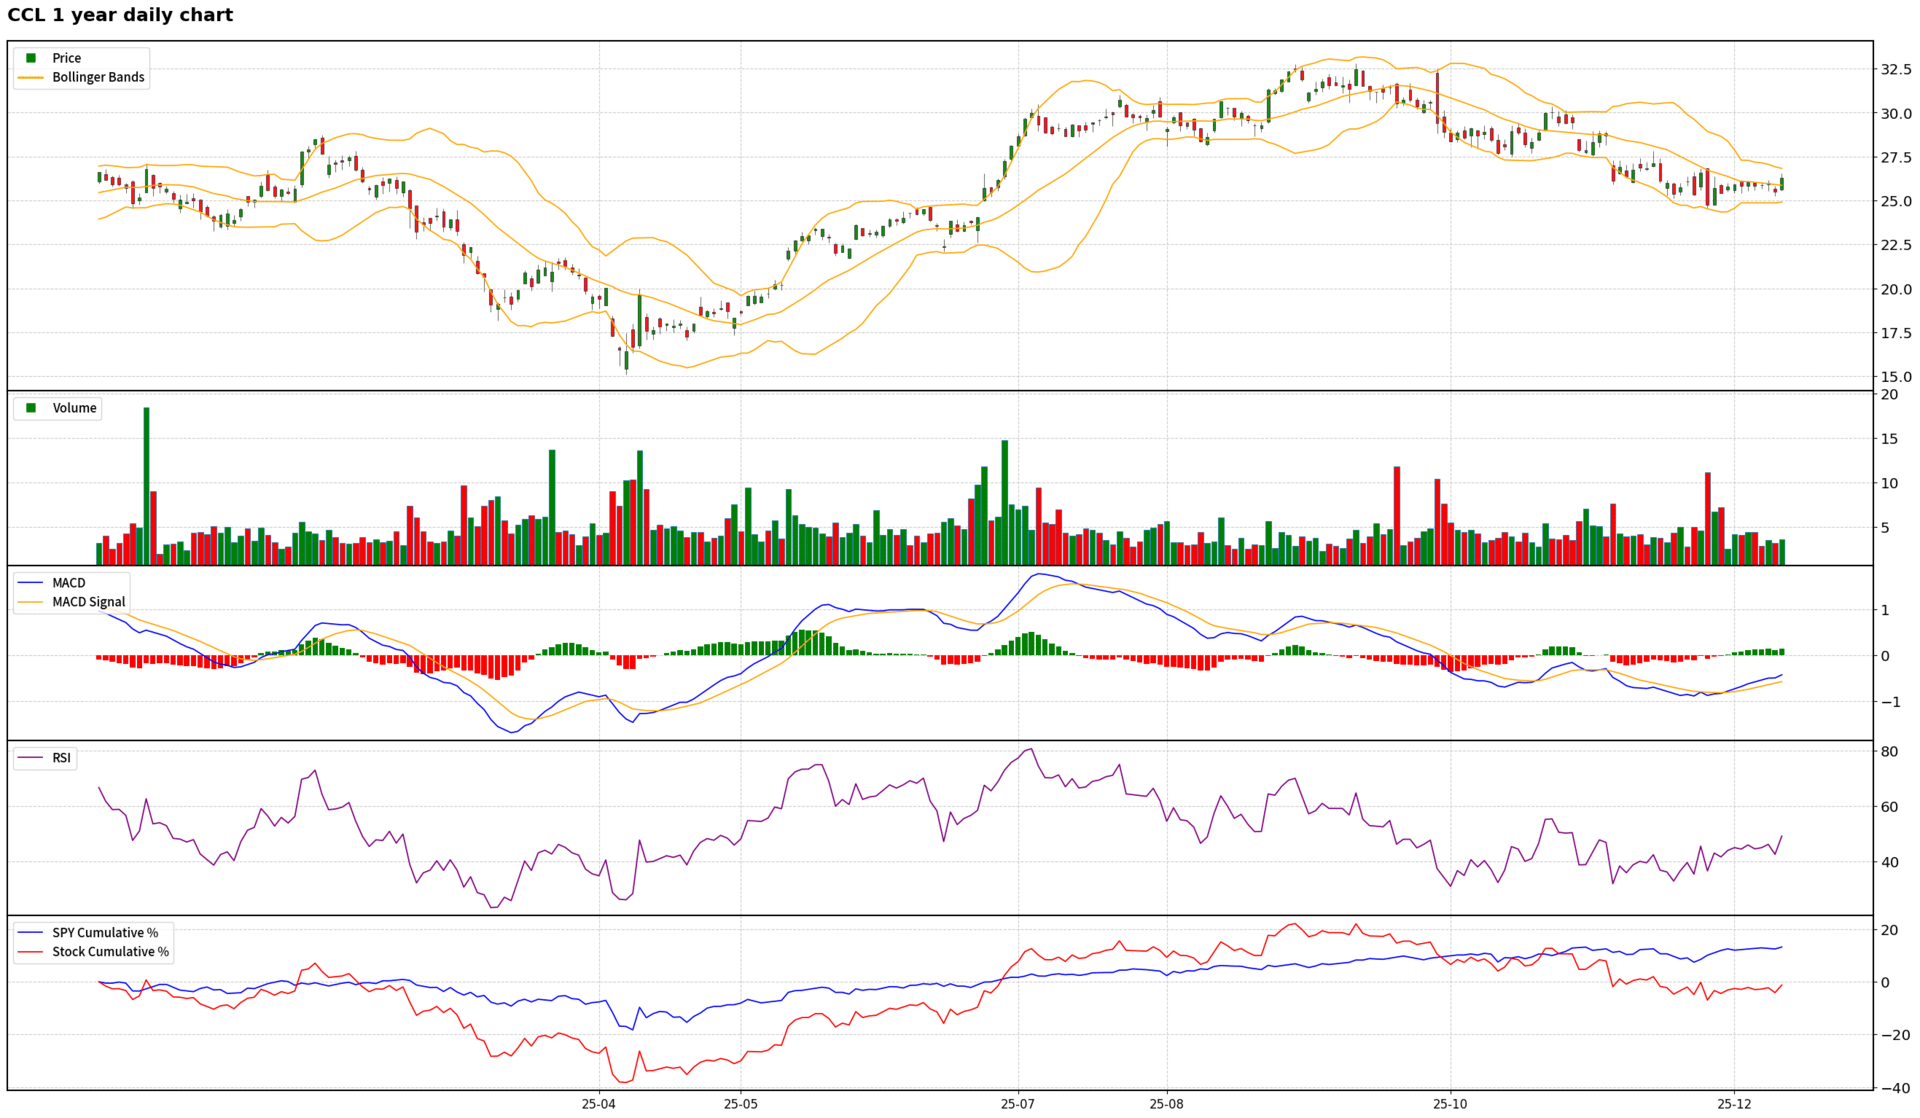Click the green Price legend marker
This screenshot has width=1920, height=1118.
31,58
